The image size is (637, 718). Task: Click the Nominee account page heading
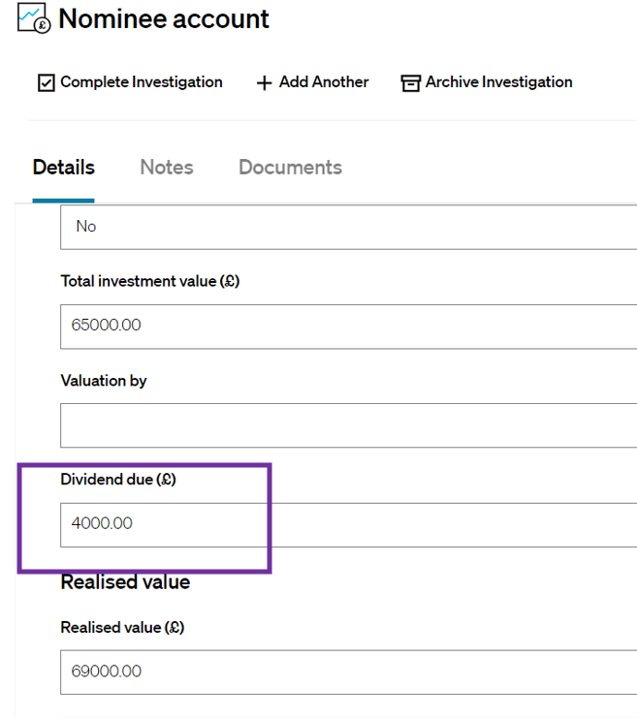click(x=164, y=19)
